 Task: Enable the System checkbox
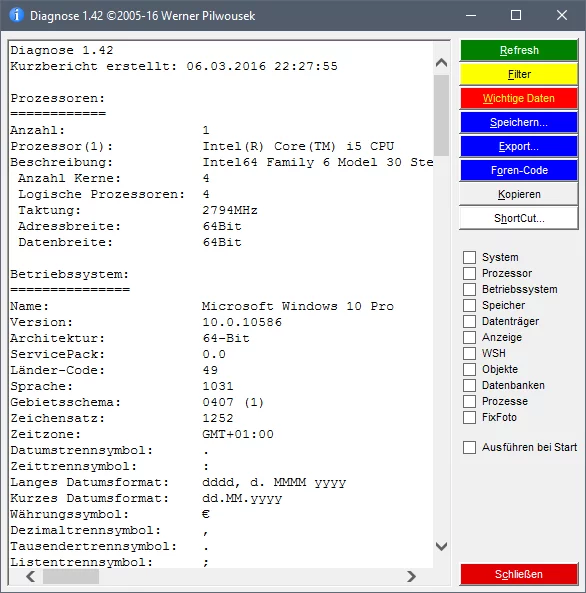coord(469,257)
